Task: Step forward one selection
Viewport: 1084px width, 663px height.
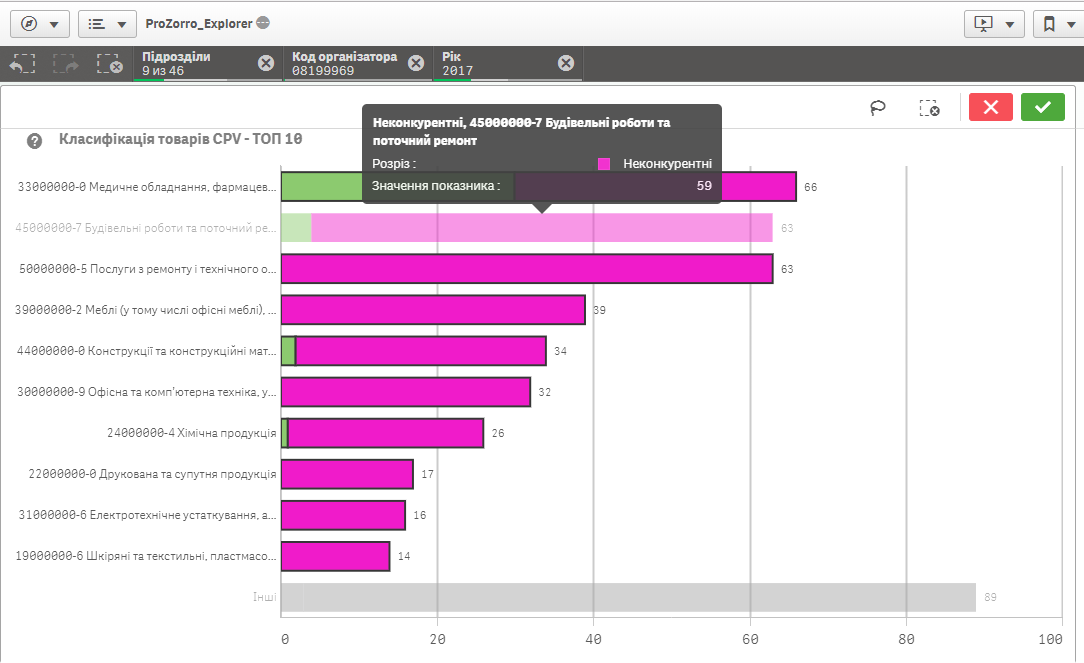Action: pyautogui.click(x=66, y=64)
